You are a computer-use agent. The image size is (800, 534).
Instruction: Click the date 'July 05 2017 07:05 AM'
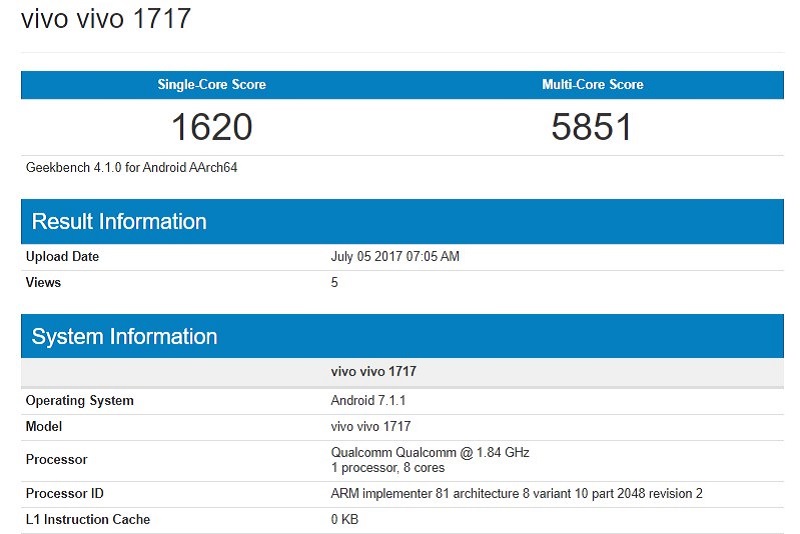pos(395,256)
